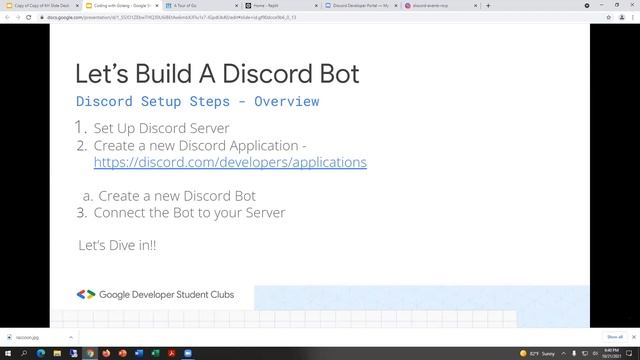This screenshot has width=640, height=360.
Task: Go forward in browser history
Action: coord(18,18)
